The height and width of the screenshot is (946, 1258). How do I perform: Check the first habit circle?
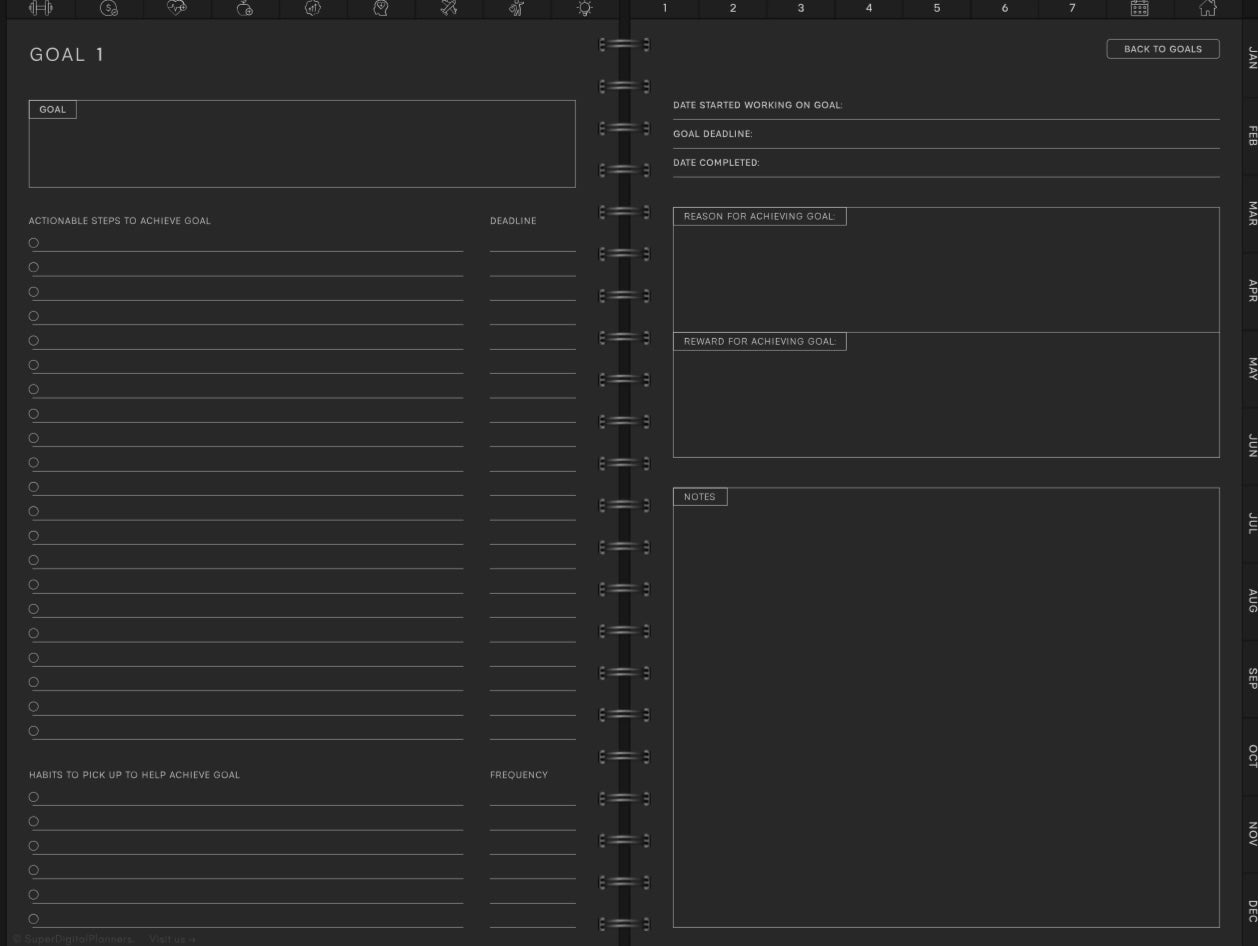point(34,797)
